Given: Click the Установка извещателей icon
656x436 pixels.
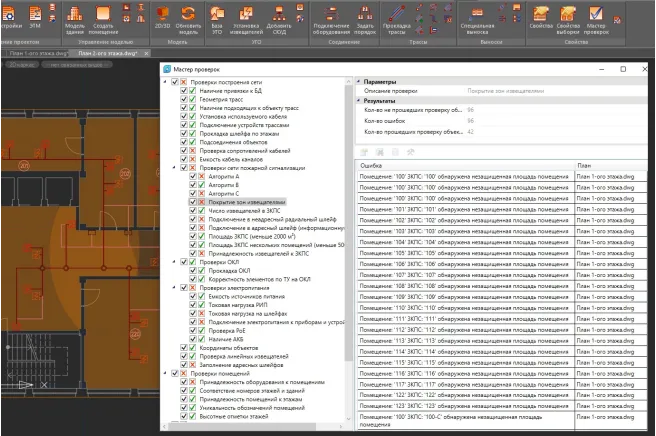Looking at the screenshot, I should pyautogui.click(x=246, y=14).
